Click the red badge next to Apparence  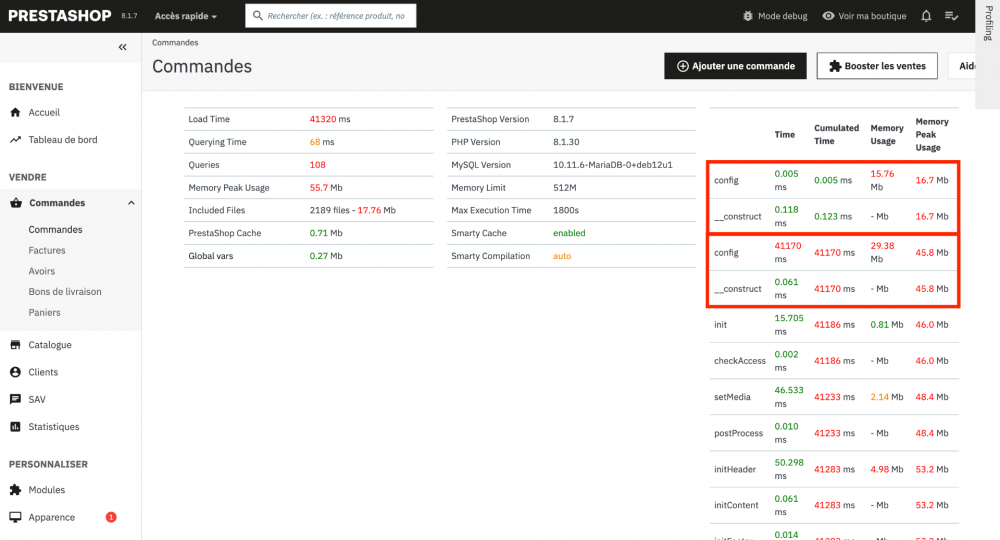click(x=111, y=517)
